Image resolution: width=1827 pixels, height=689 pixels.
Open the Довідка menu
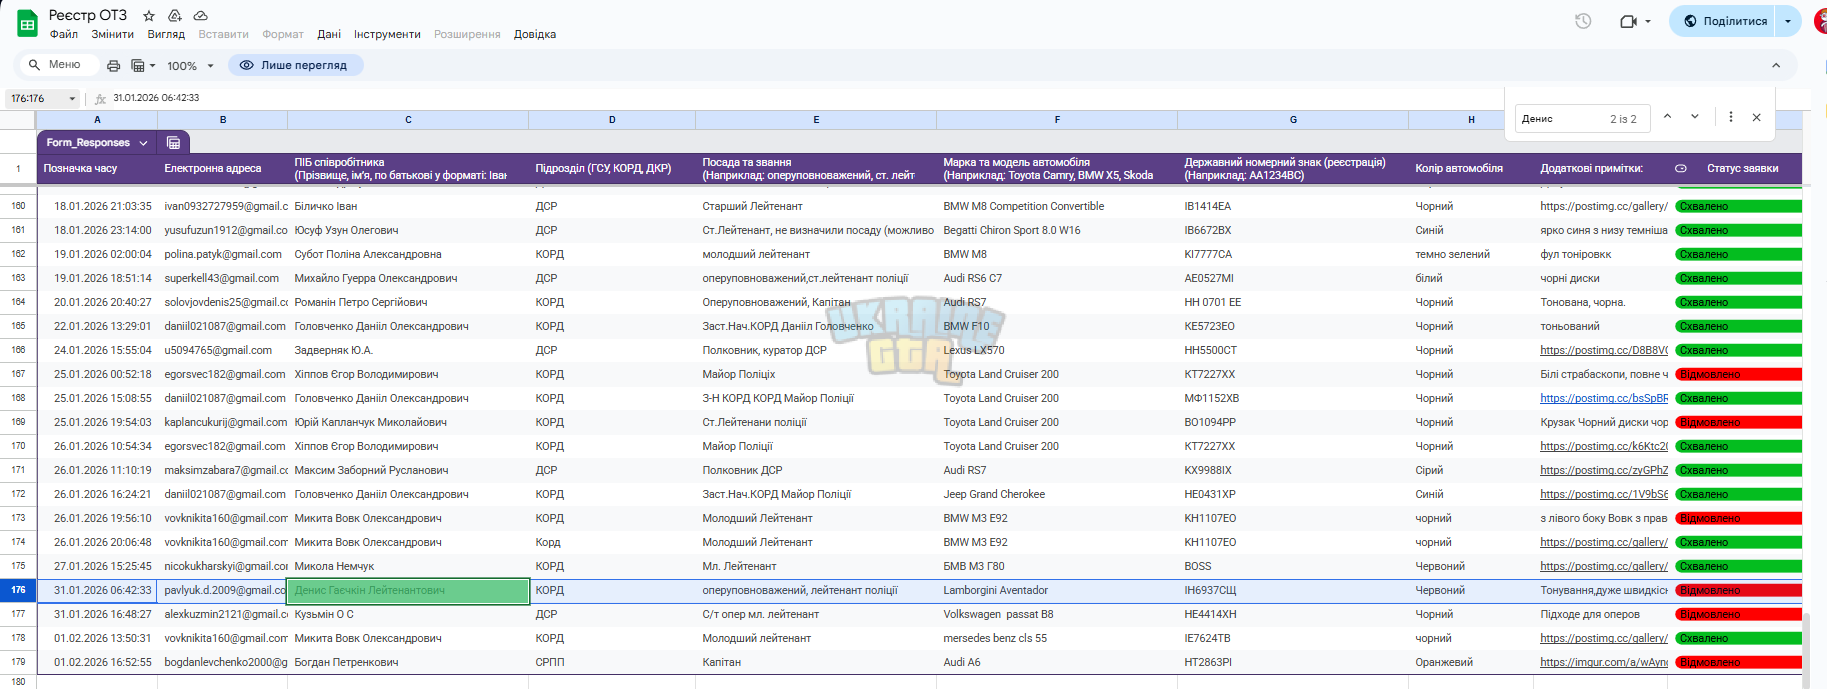tap(535, 34)
